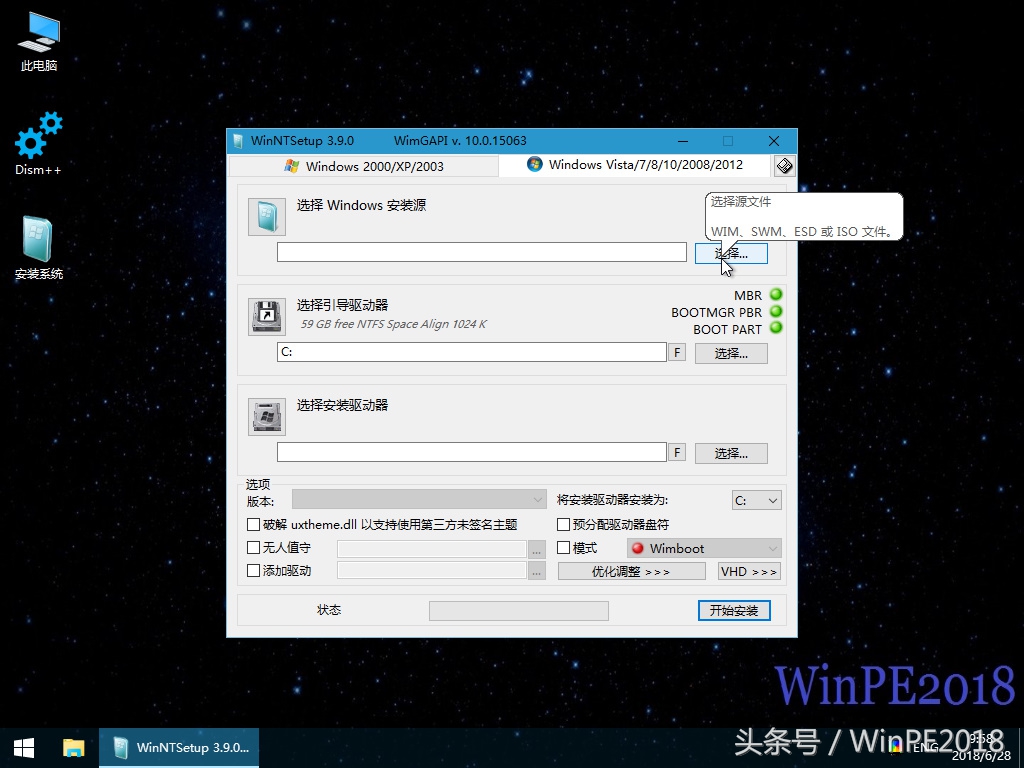This screenshot has width=1024, height=768.
Task: Open the 此电脑 desktop icon
Action: [39, 42]
